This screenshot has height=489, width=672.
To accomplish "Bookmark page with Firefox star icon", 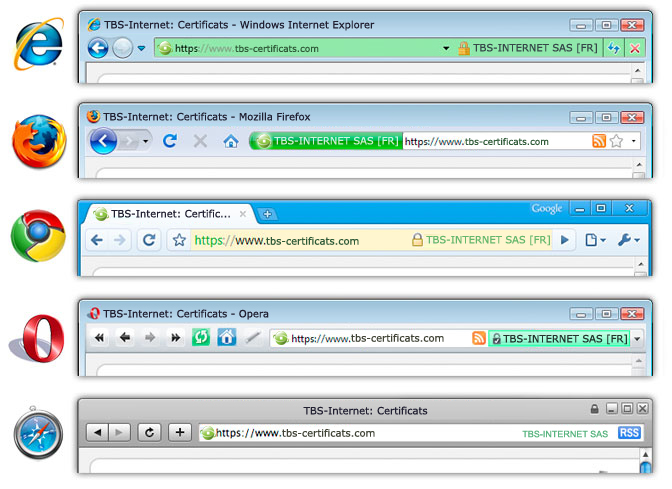I will coord(616,141).
